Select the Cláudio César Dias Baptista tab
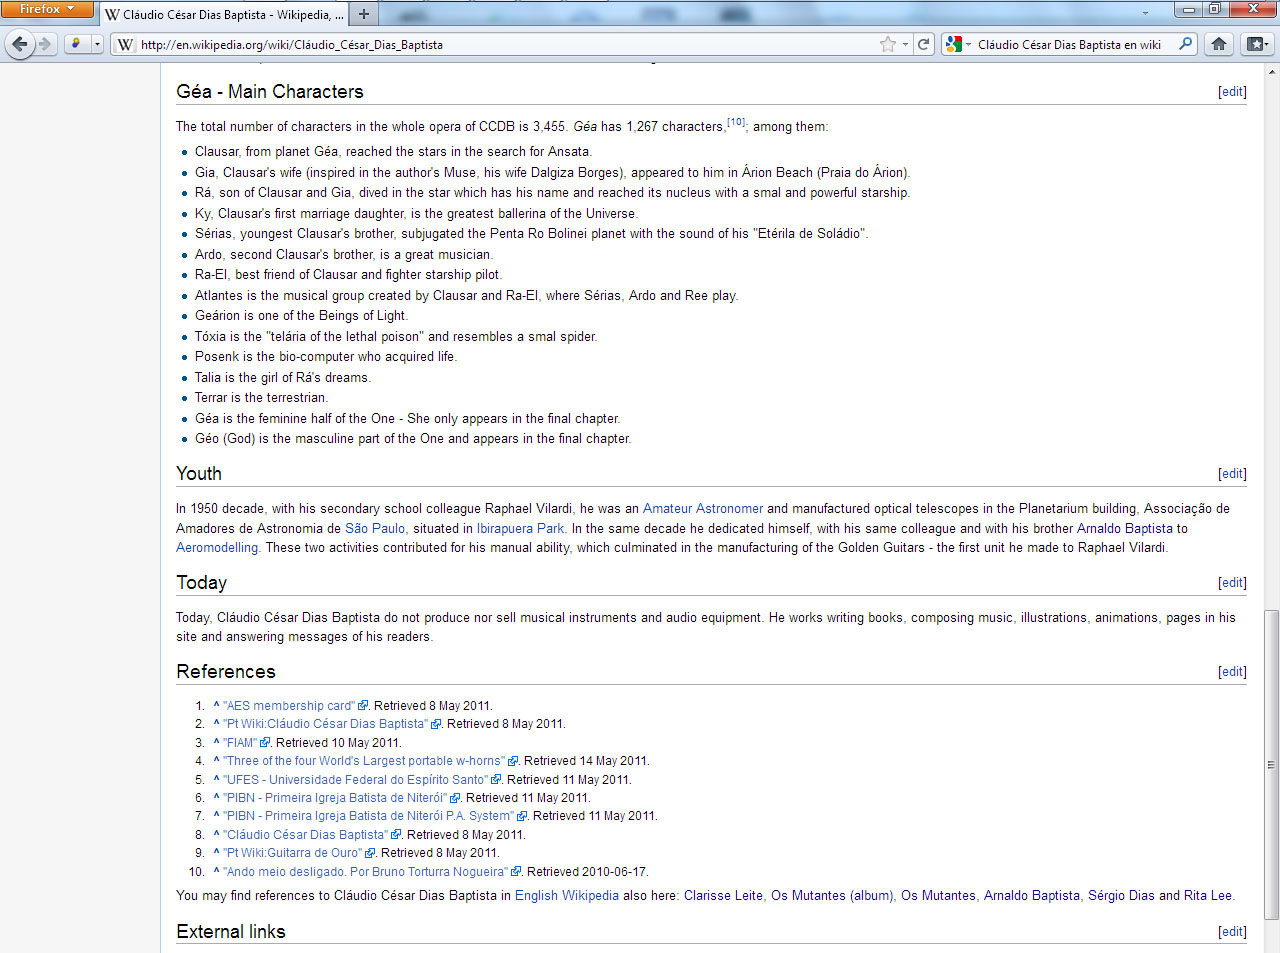This screenshot has height=953, width=1280. click(x=224, y=15)
